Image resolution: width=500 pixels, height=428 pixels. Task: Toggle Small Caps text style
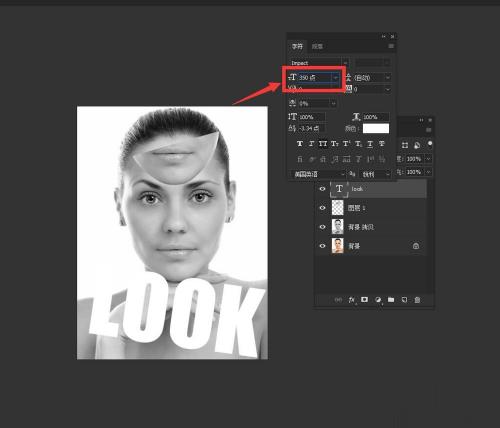click(335, 144)
